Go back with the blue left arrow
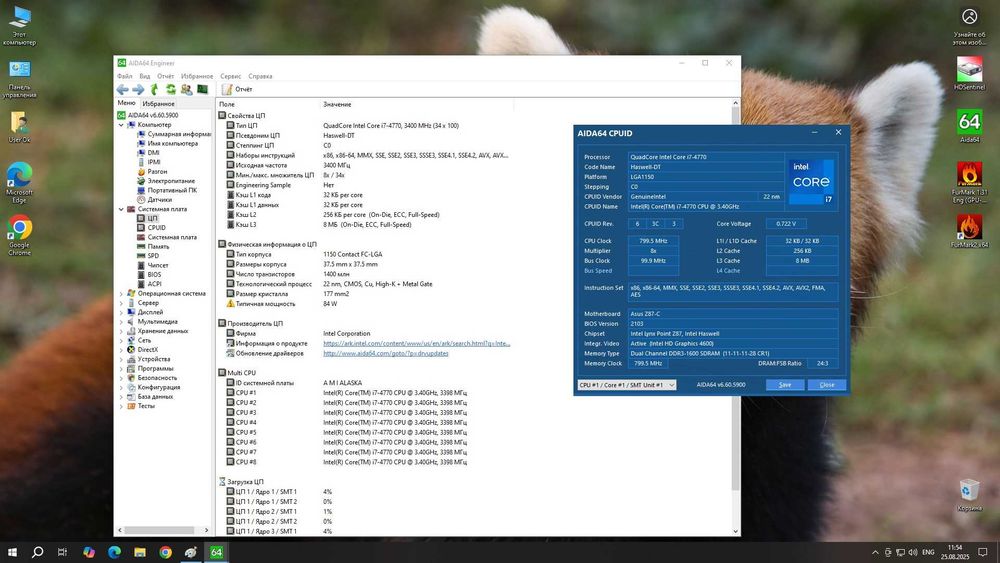Image resolution: width=1000 pixels, height=563 pixels. tap(122, 89)
